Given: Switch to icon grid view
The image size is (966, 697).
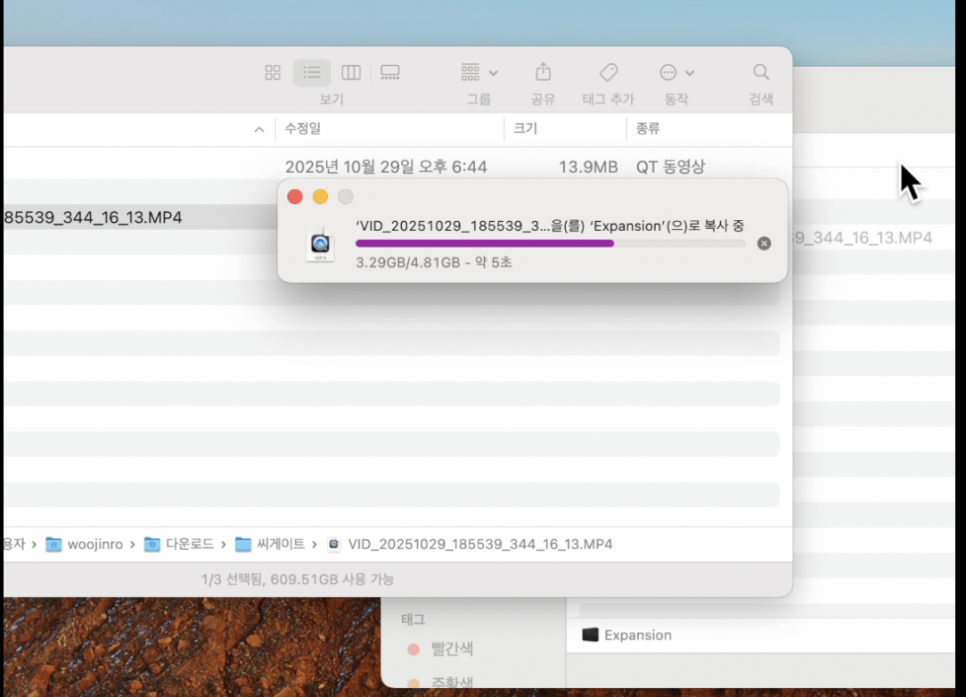Looking at the screenshot, I should pyautogui.click(x=272, y=72).
